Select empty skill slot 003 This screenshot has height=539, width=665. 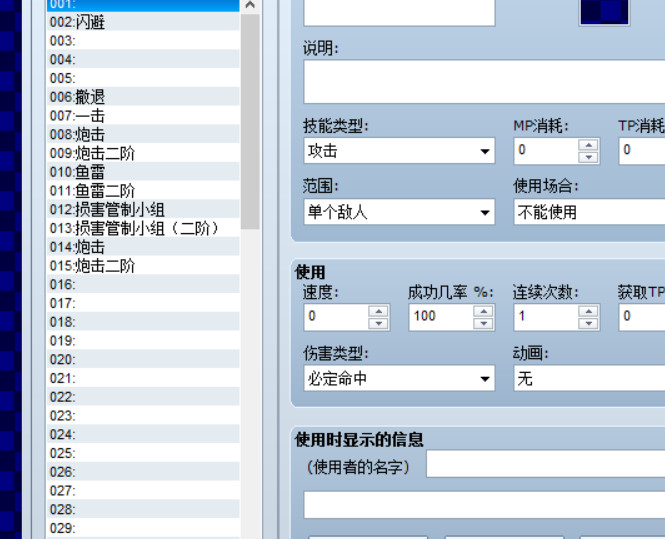(143, 41)
